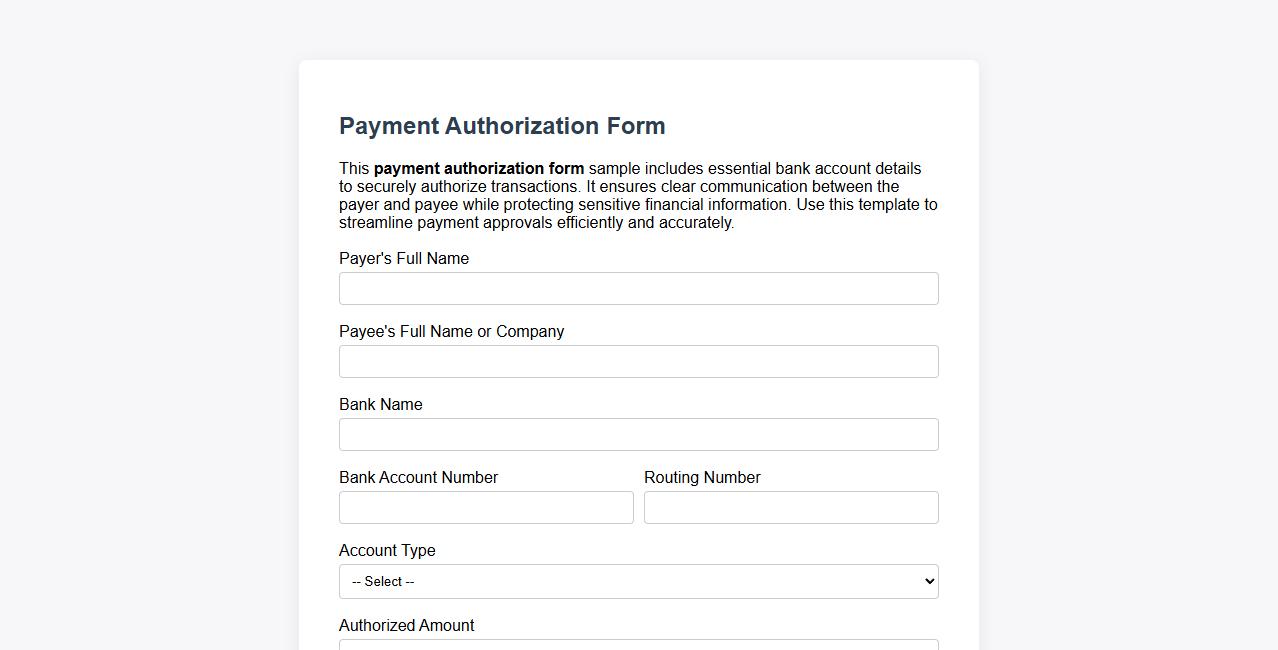Click the introductory description paragraph
Image resolution: width=1278 pixels, height=650 pixels.
point(638,195)
